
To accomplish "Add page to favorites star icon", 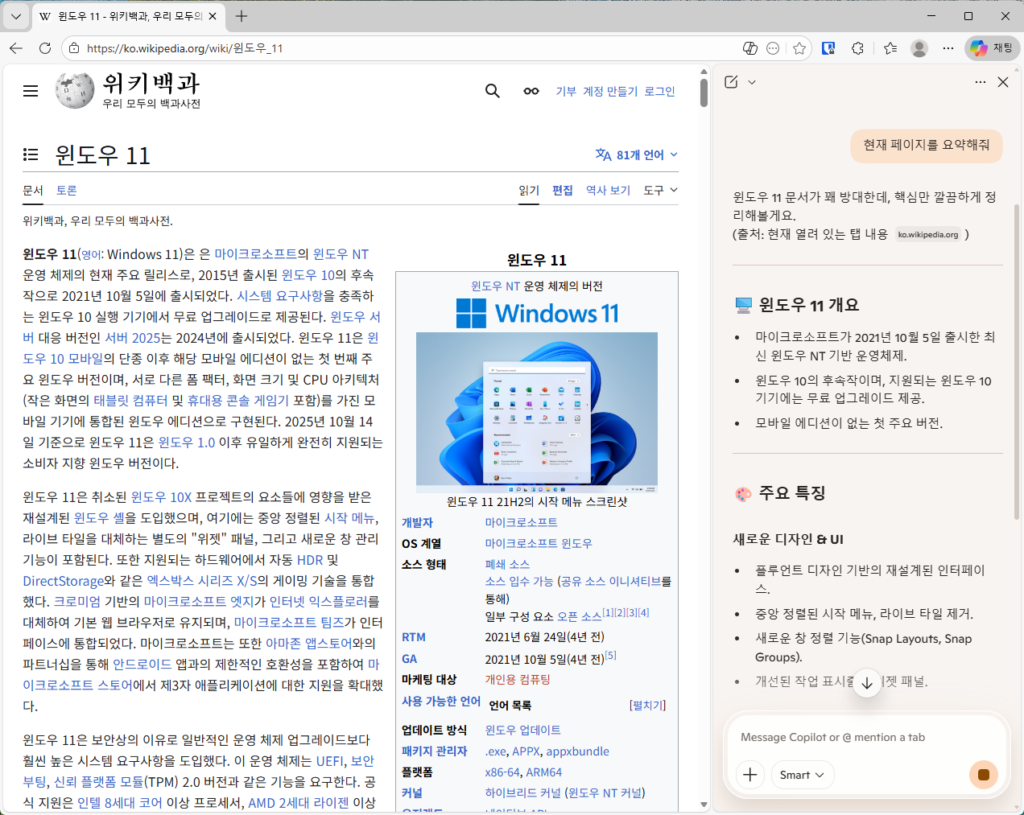I will pos(799,48).
